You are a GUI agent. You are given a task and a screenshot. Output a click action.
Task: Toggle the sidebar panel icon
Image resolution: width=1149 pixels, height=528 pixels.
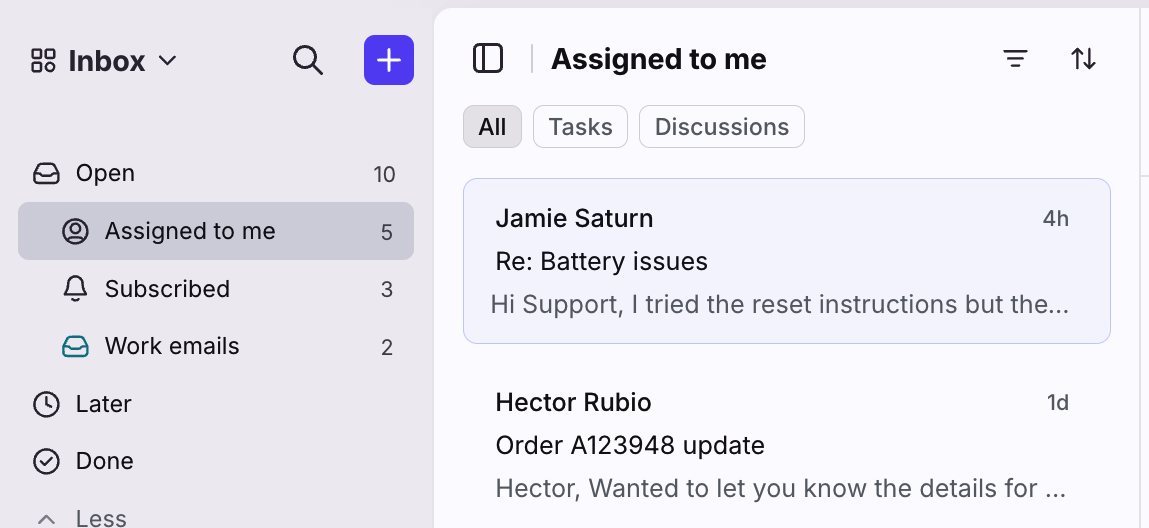(x=488, y=59)
